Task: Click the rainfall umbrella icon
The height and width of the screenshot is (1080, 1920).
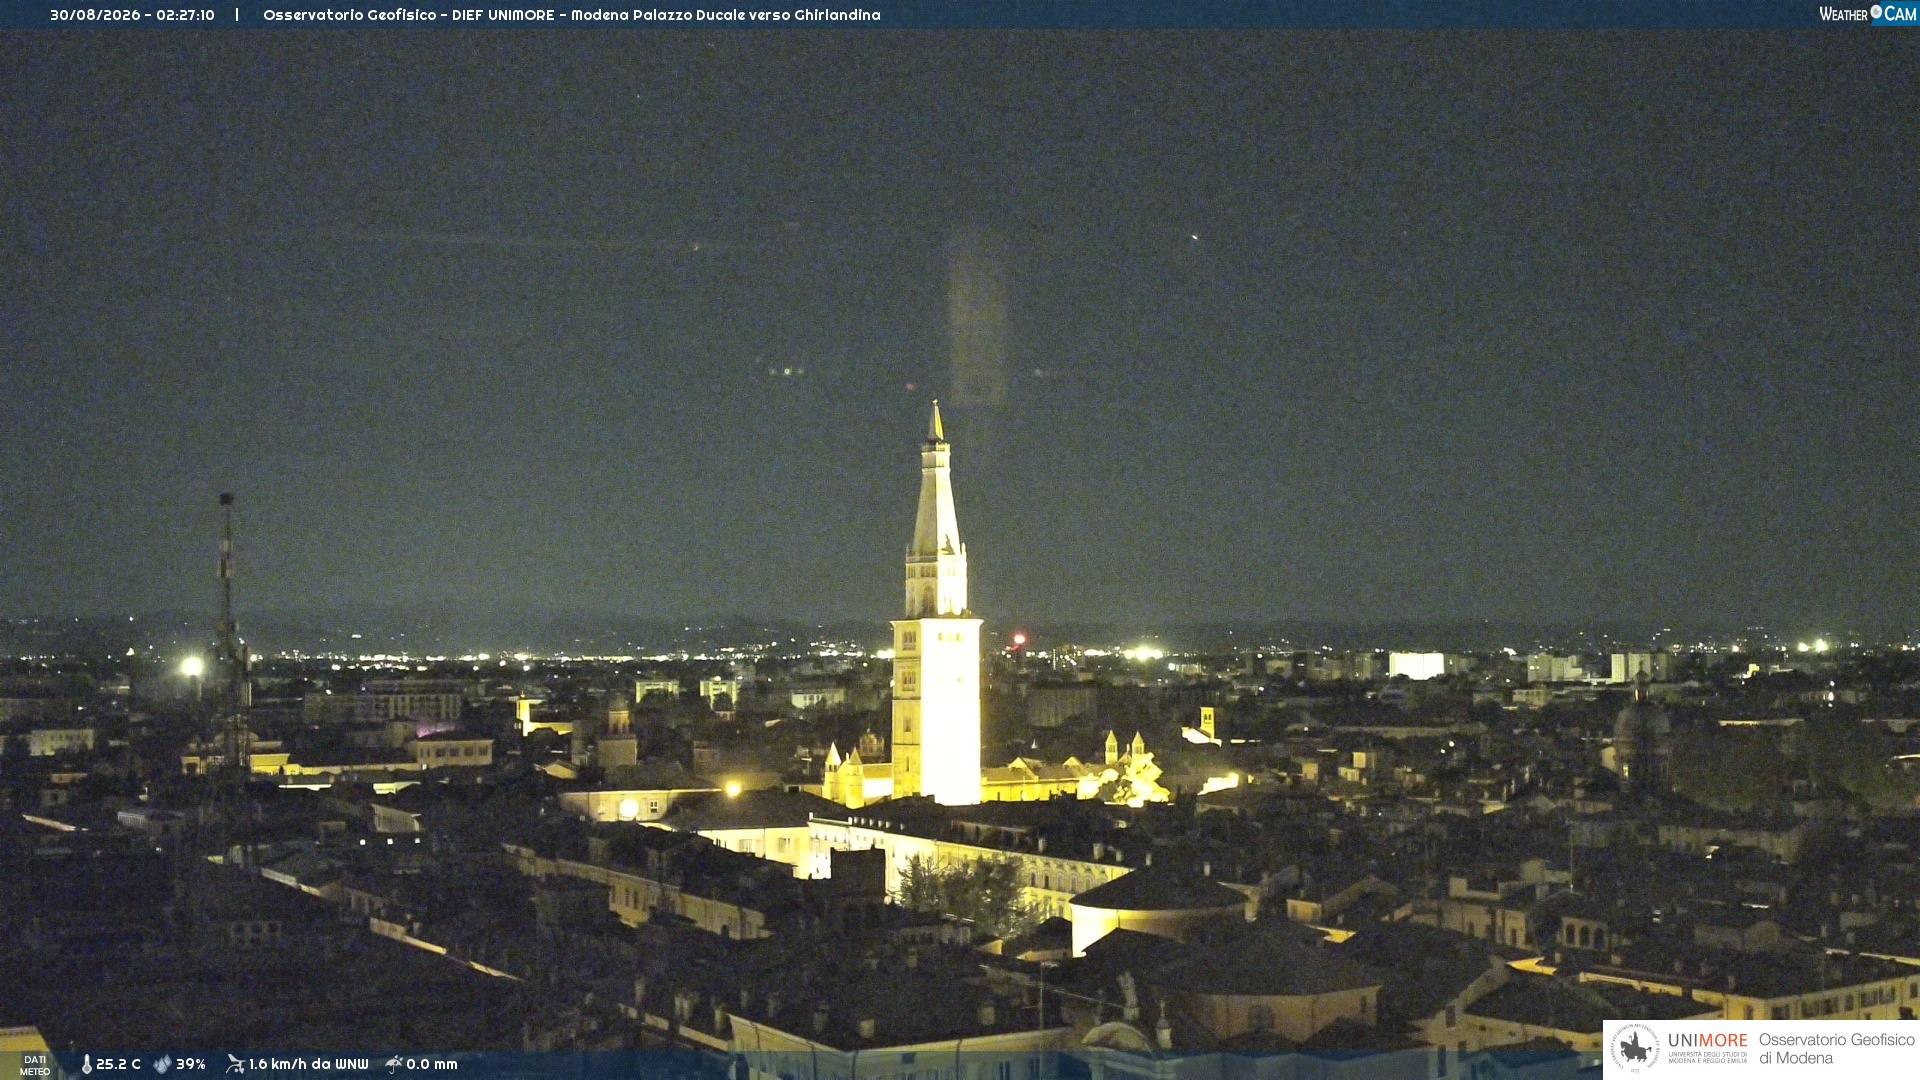Action: click(394, 1064)
